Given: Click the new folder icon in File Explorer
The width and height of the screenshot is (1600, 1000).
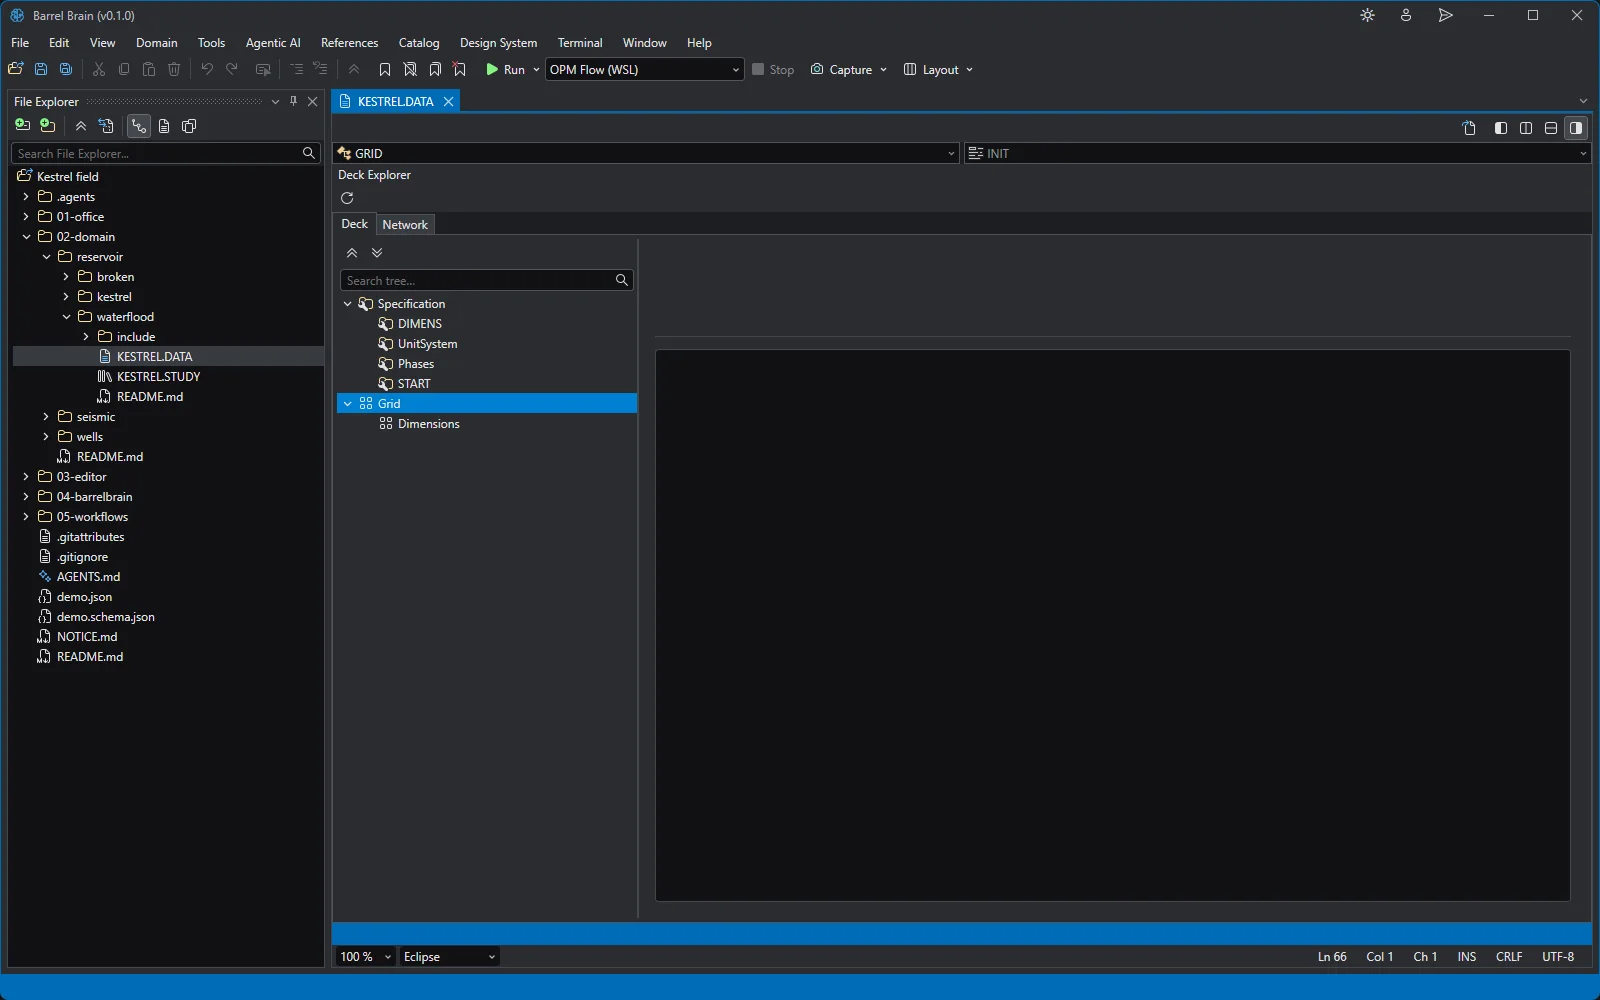Looking at the screenshot, I should (47, 126).
